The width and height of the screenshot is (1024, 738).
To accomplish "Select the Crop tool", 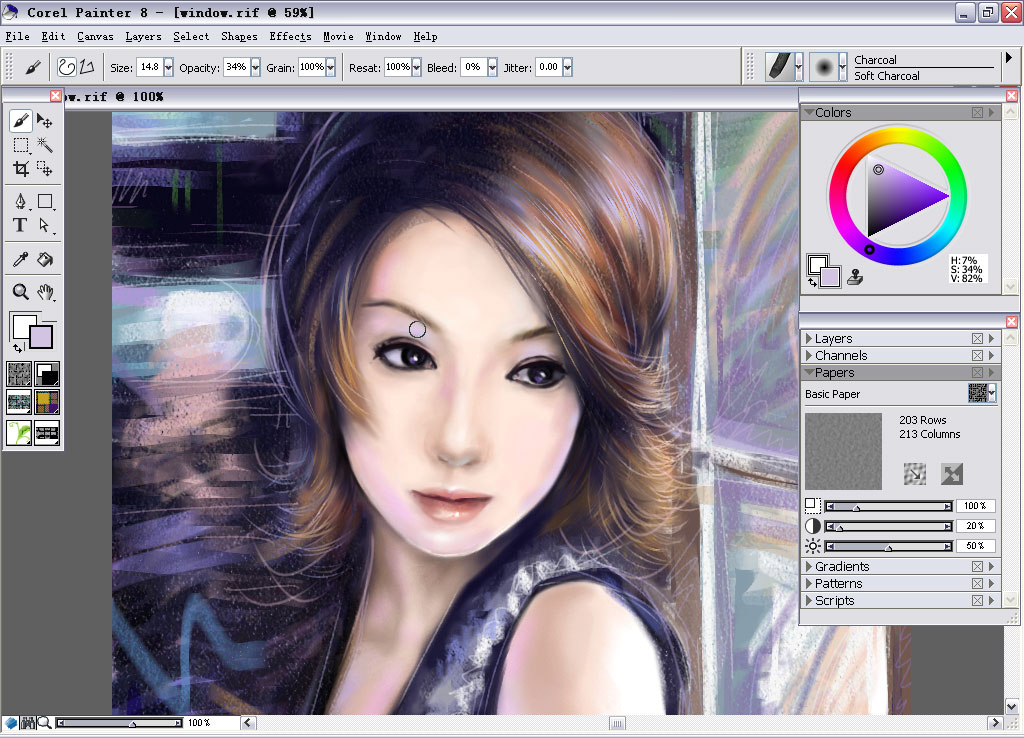I will coord(20,169).
